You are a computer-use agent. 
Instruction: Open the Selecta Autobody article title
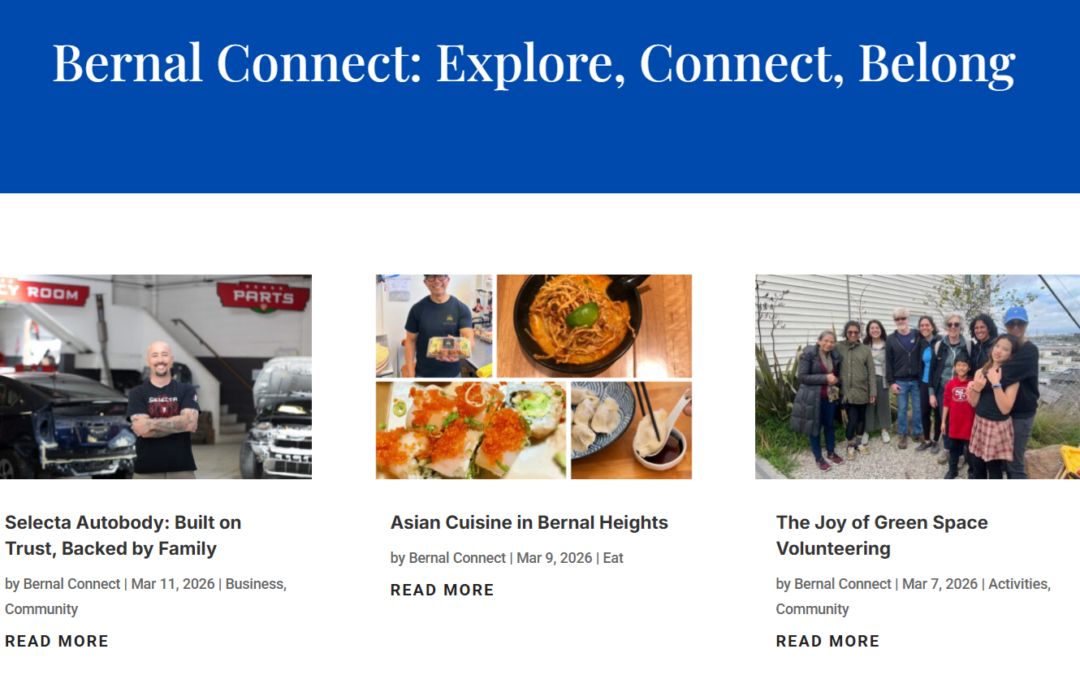[x=123, y=535]
